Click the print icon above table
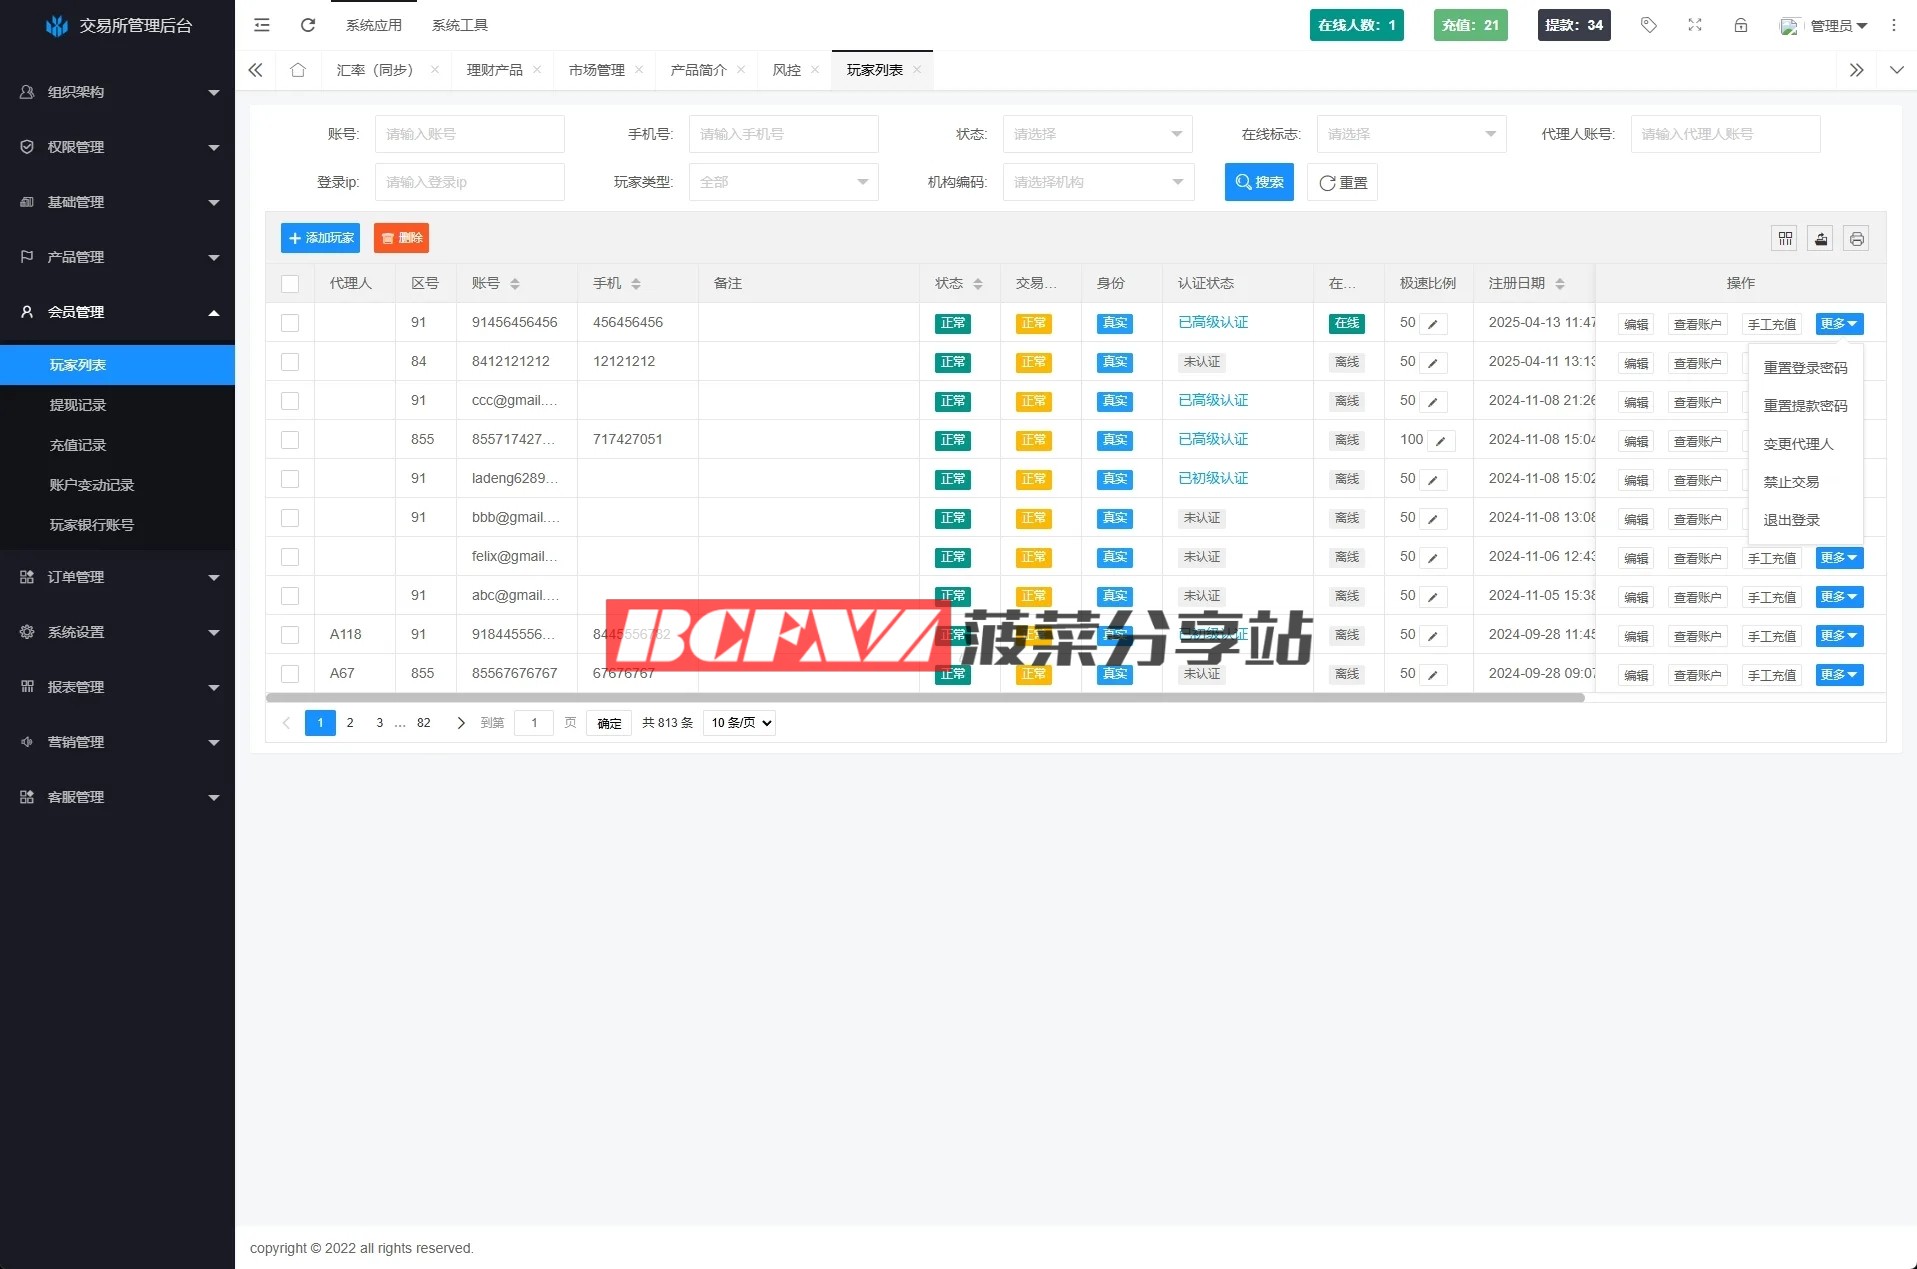Viewport: 1917px width, 1269px height. pos(1857,238)
